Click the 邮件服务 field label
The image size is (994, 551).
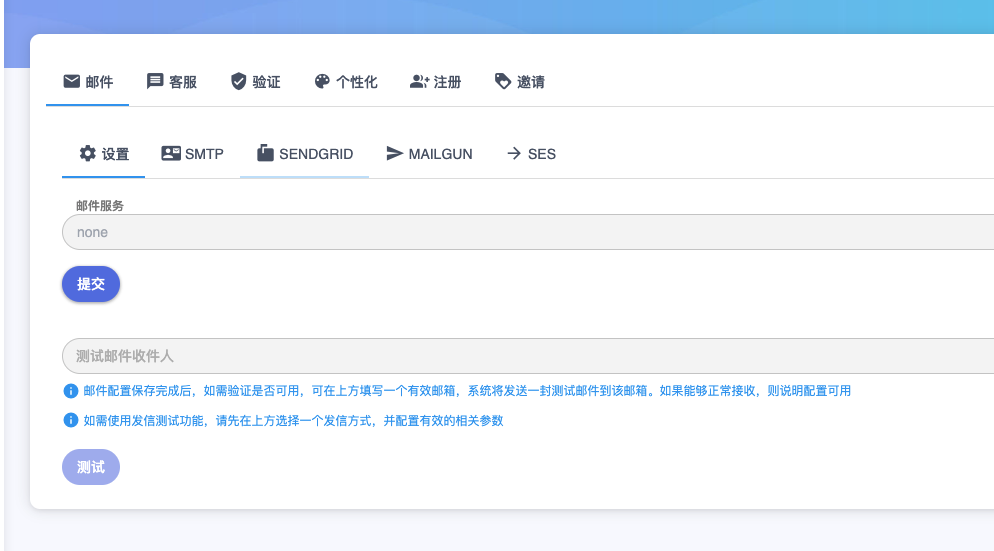pos(100,205)
